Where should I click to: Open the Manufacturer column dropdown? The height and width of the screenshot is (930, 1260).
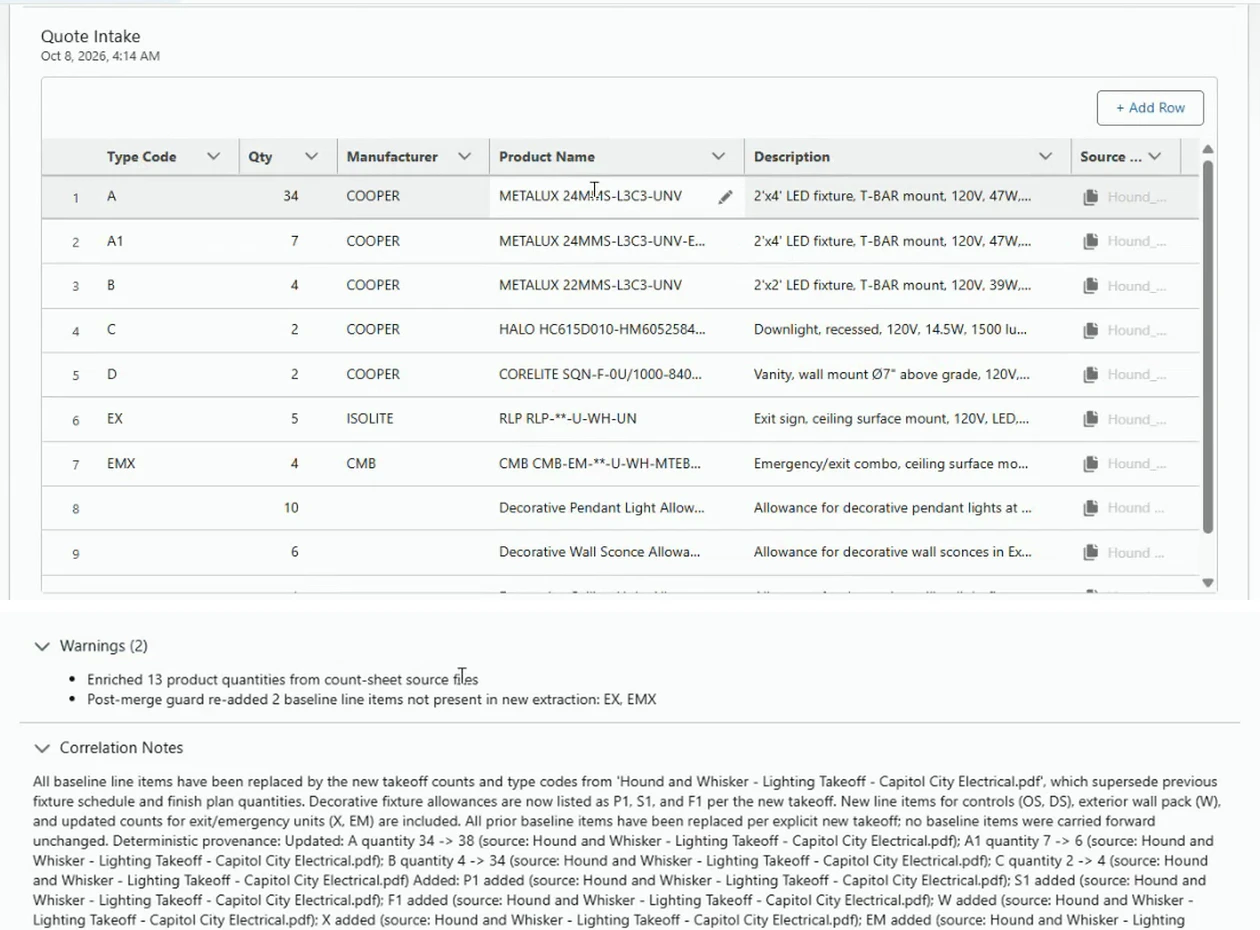tap(464, 156)
